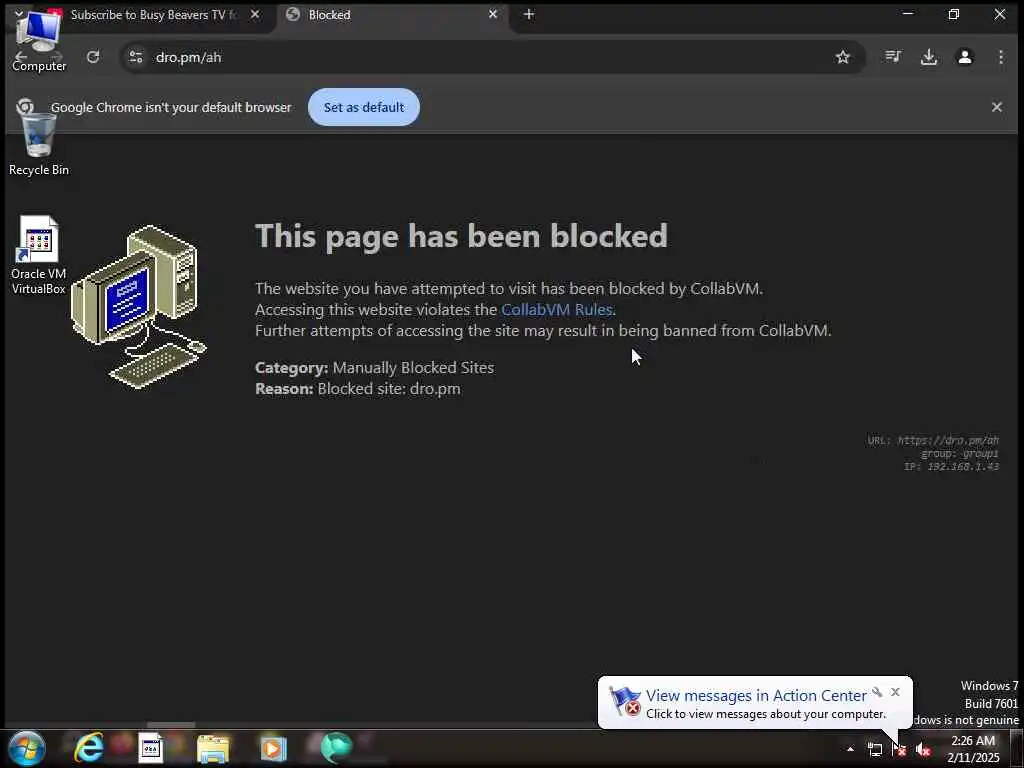Open the document program icon on taskbar
The width and height of the screenshot is (1024, 768).
tap(151, 748)
